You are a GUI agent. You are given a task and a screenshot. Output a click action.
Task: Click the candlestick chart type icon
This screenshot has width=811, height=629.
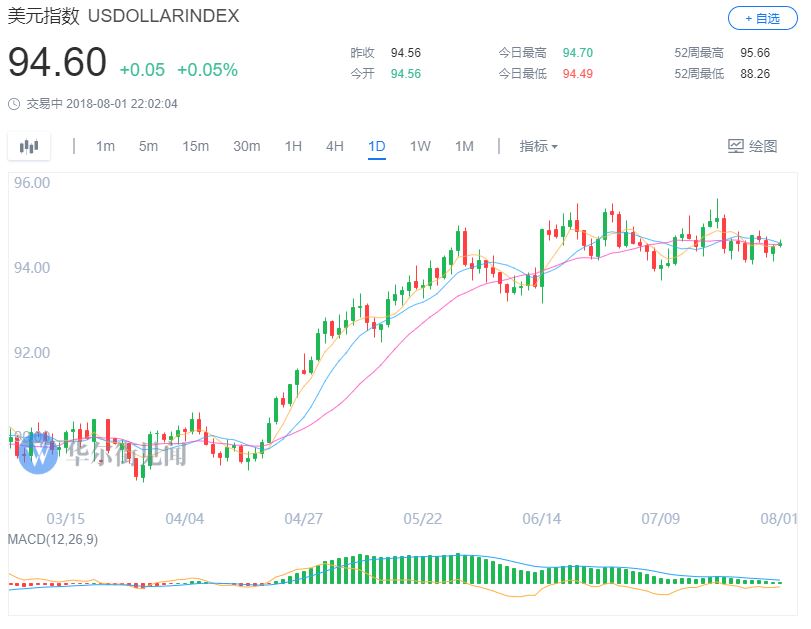coord(29,146)
